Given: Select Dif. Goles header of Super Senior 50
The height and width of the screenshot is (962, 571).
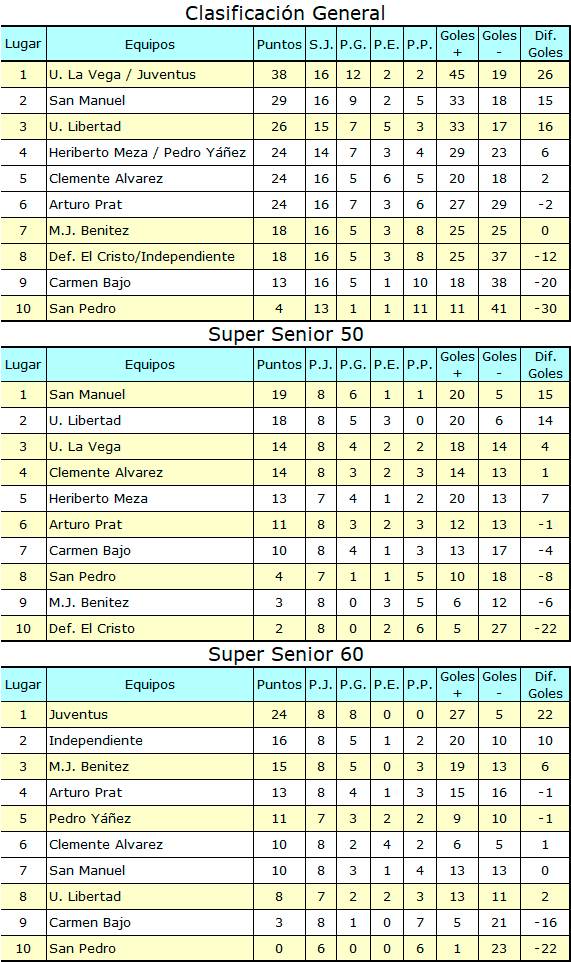Looking at the screenshot, I should click(545, 364).
